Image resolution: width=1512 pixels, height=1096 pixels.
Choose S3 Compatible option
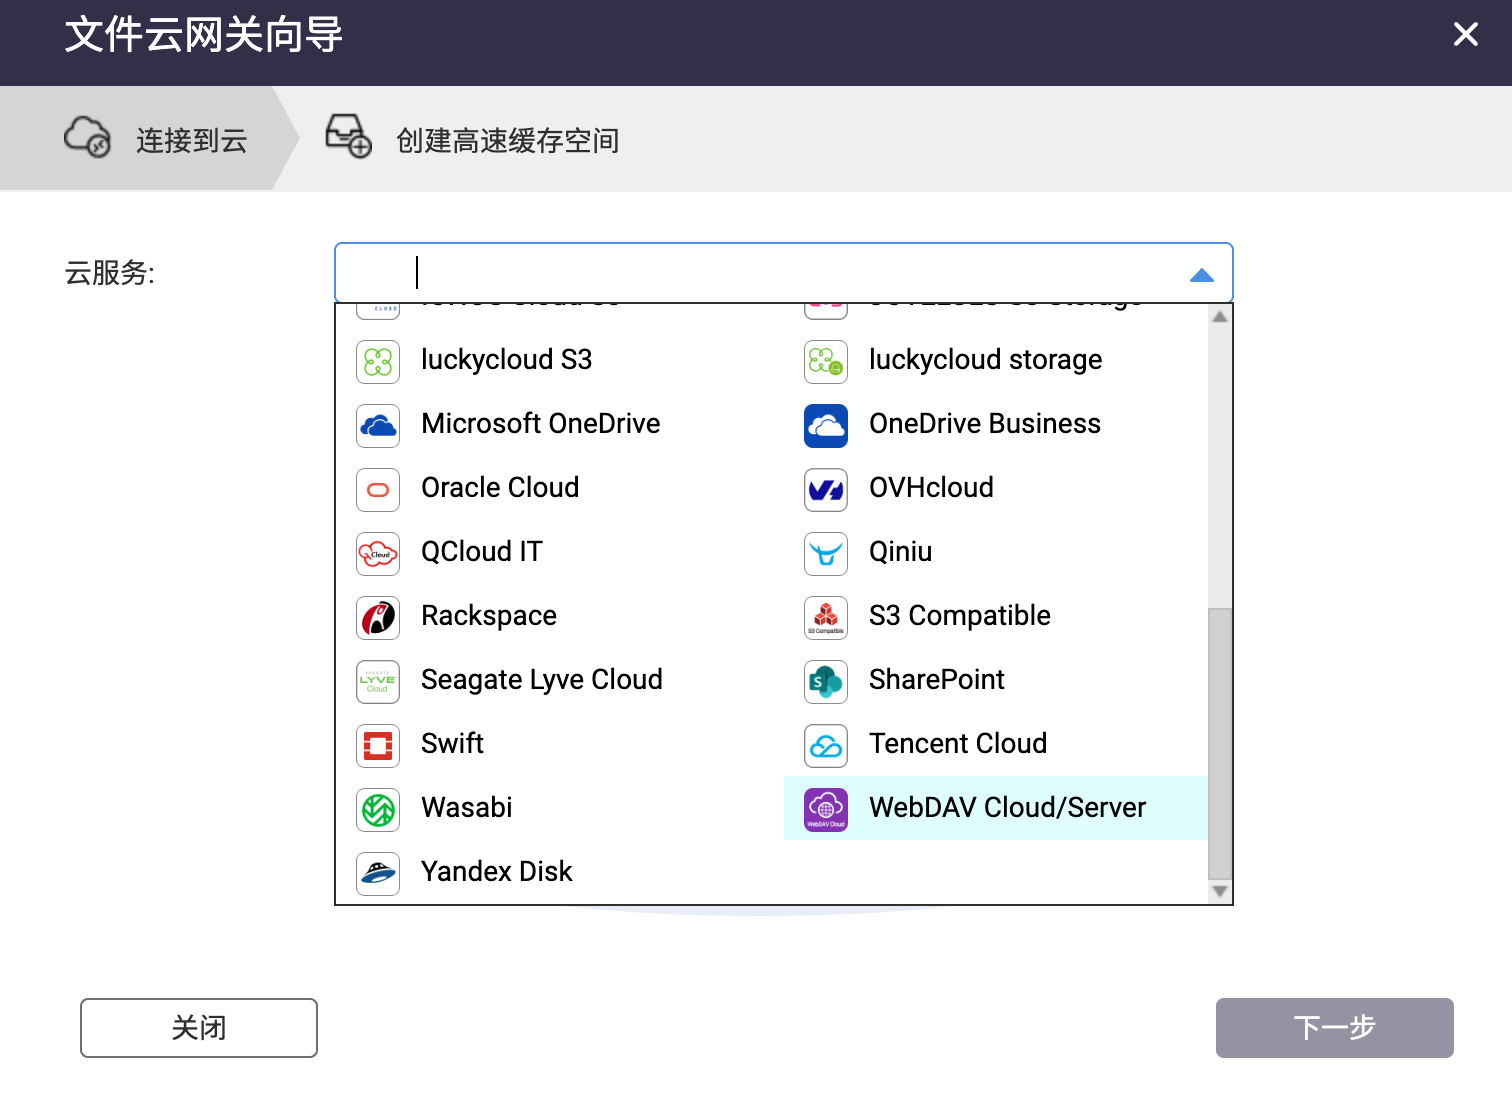point(959,616)
